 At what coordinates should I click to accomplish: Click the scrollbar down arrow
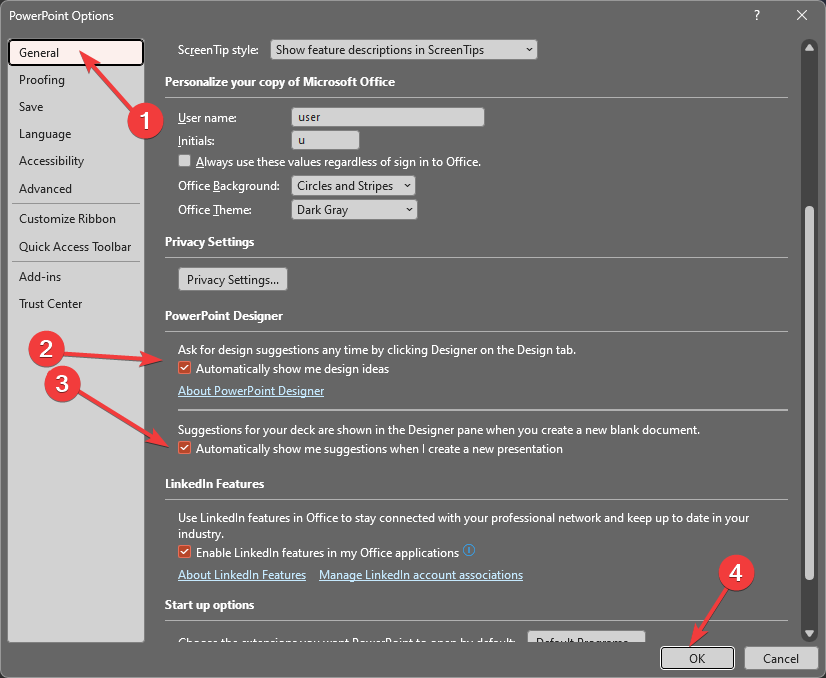(809, 633)
